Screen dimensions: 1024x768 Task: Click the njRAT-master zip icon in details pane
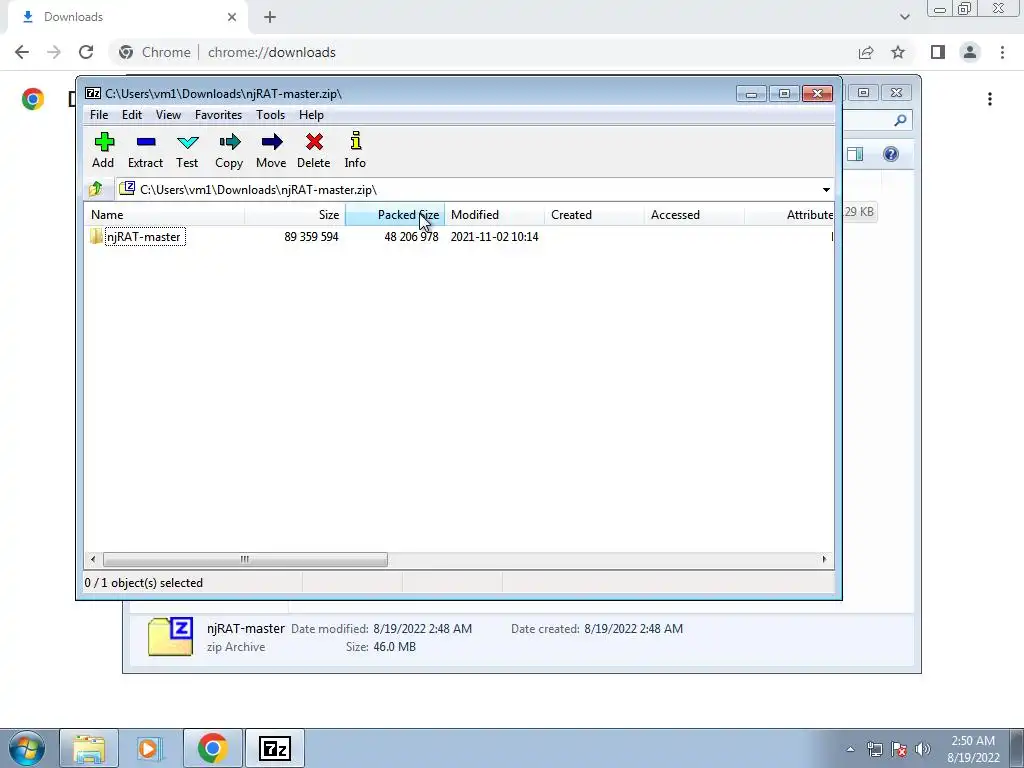[170, 637]
